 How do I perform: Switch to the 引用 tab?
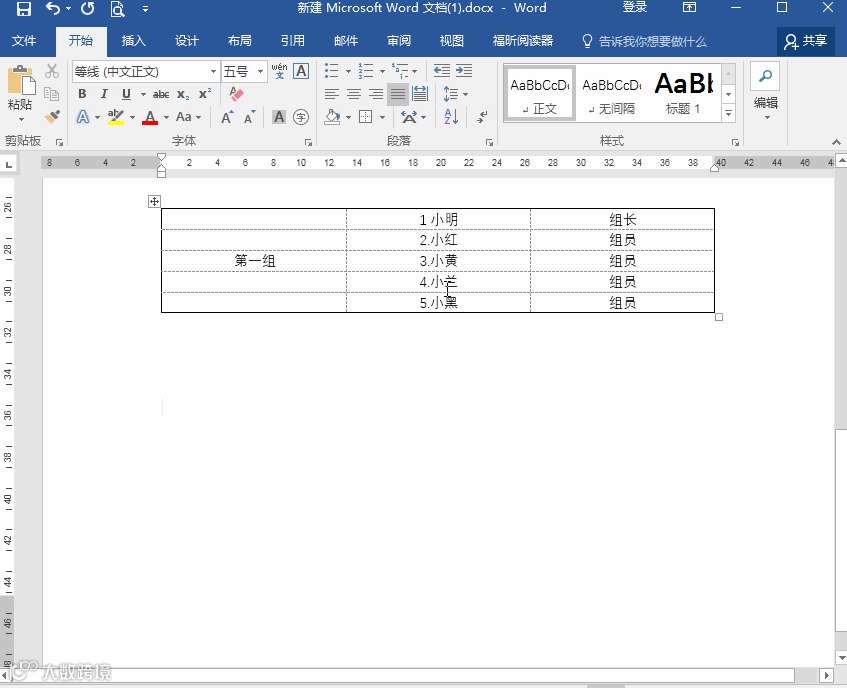(x=292, y=41)
